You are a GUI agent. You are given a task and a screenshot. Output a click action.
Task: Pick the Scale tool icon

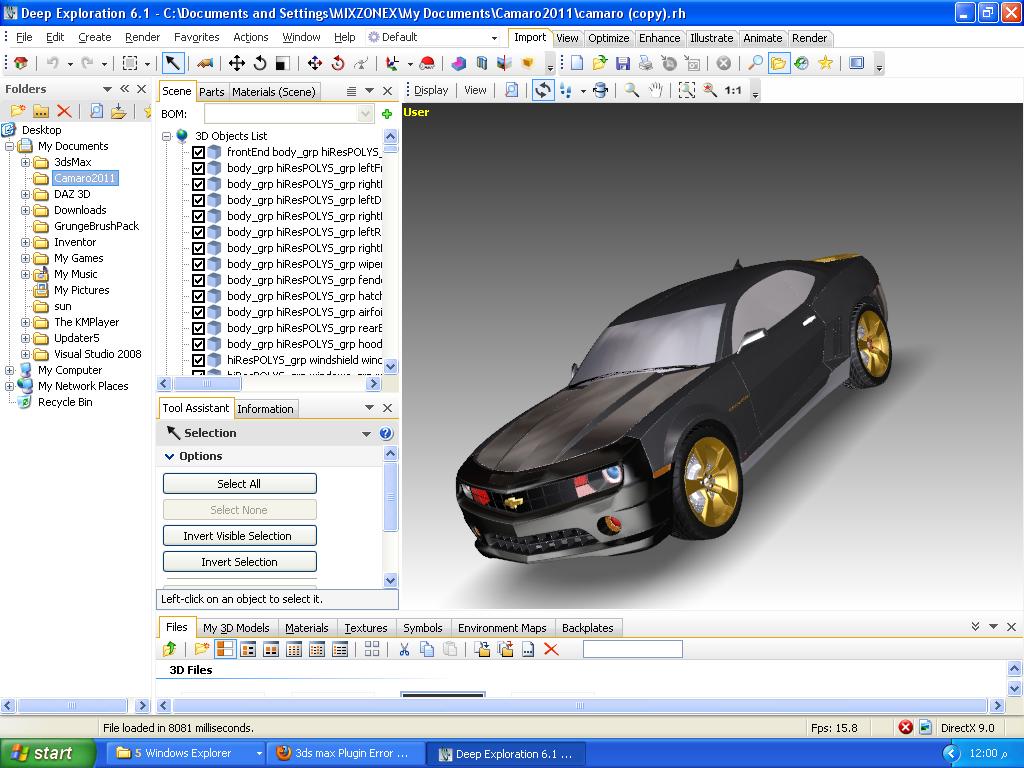282,63
